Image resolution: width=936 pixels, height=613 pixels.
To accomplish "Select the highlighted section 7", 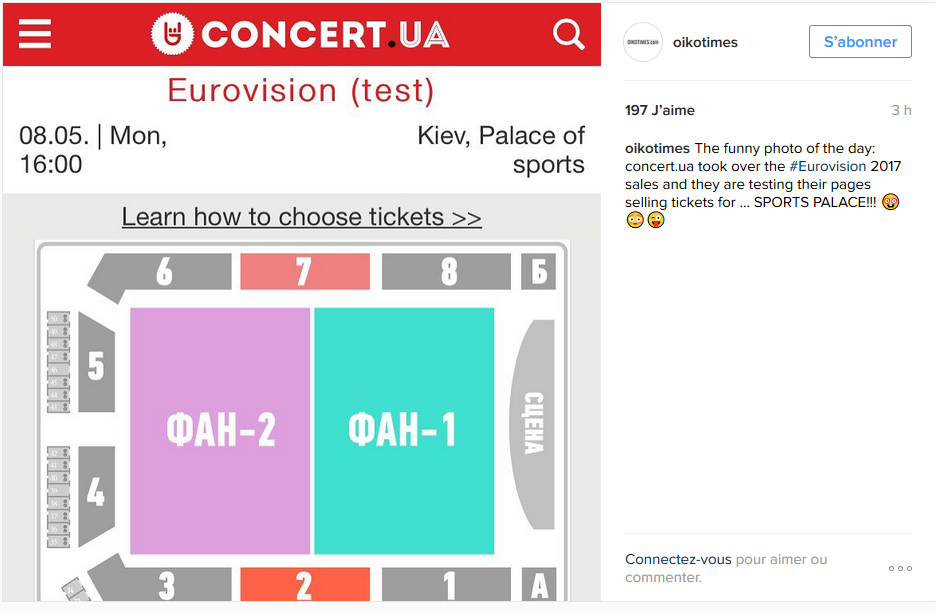I will click(305, 272).
